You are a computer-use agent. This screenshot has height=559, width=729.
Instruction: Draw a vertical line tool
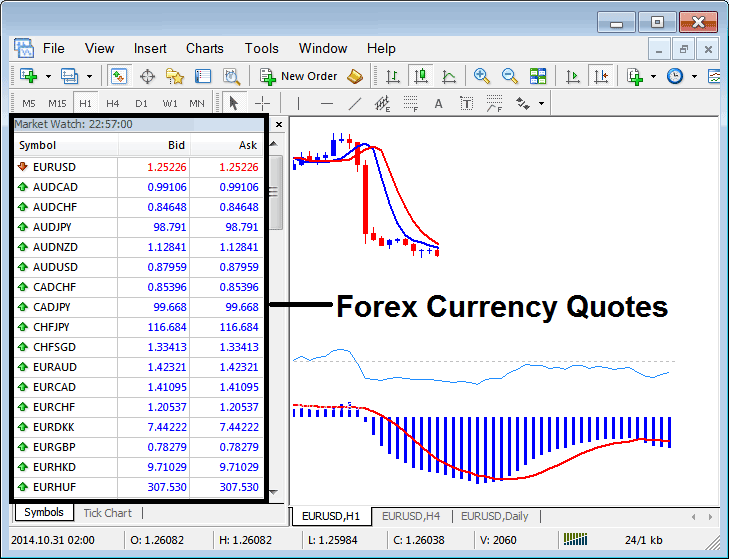[297, 103]
